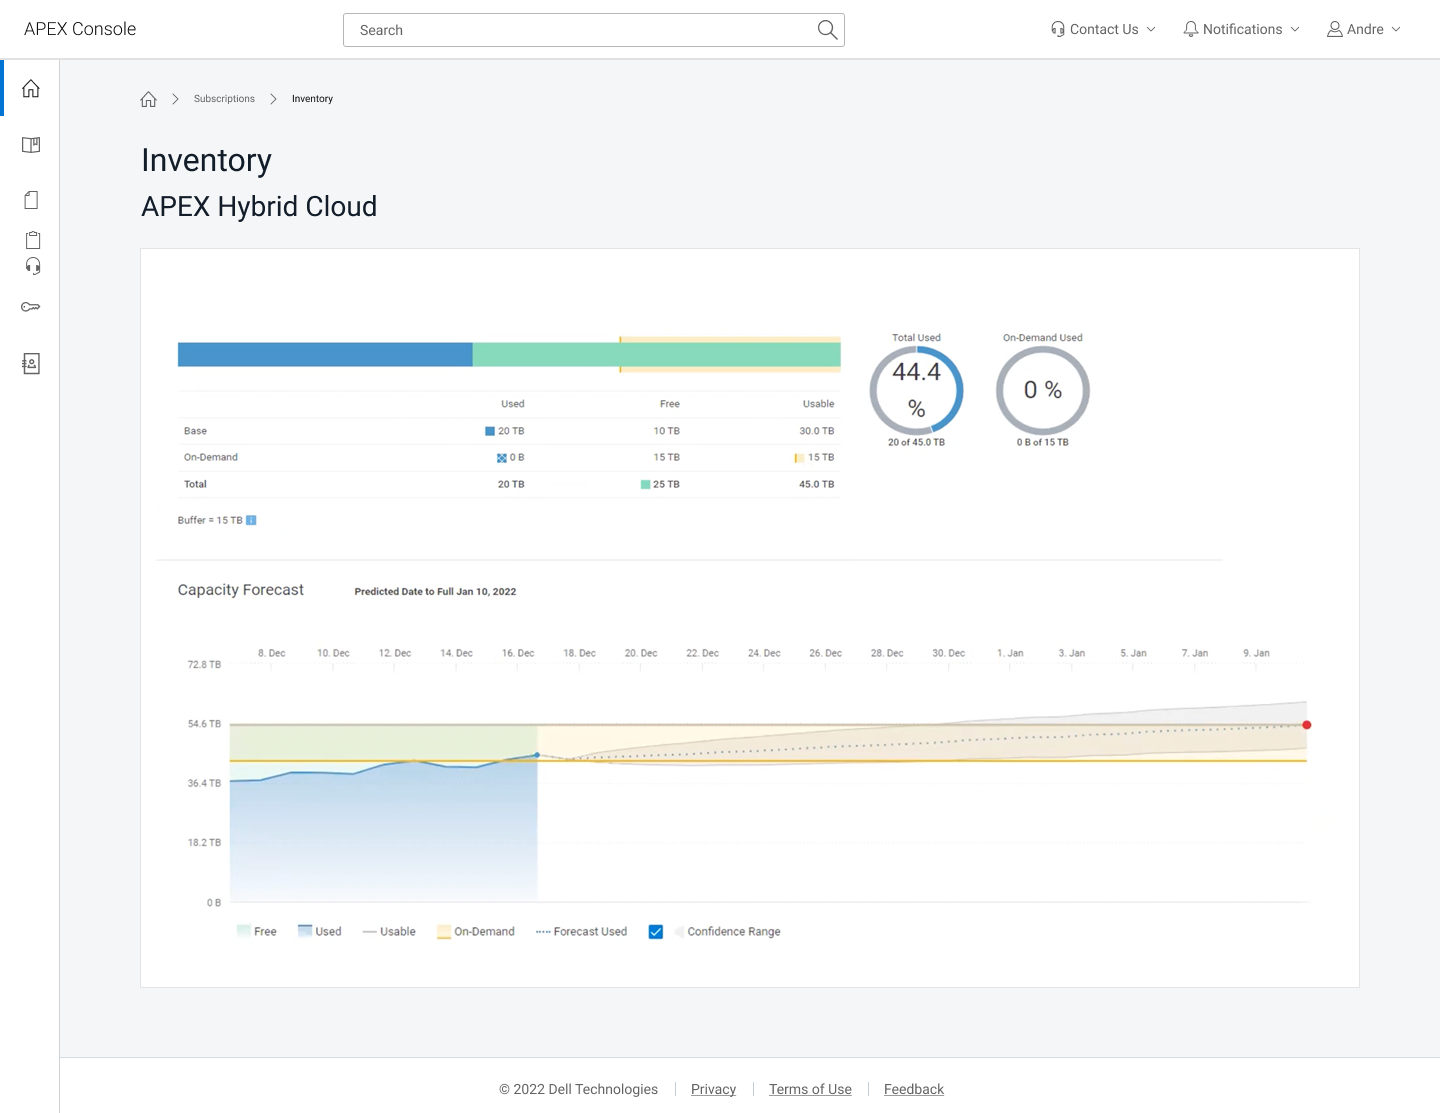1440x1113 pixels.
Task: Click the Total free 25 TB cell
Action: (660, 484)
